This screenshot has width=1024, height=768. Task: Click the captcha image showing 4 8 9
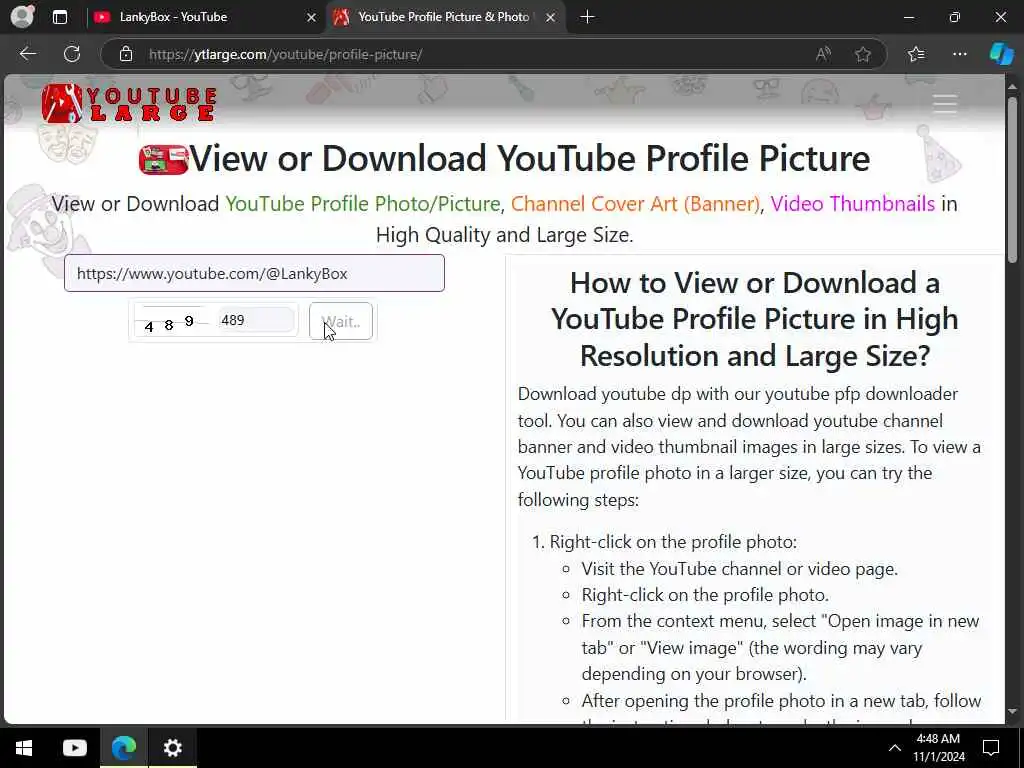tap(172, 321)
